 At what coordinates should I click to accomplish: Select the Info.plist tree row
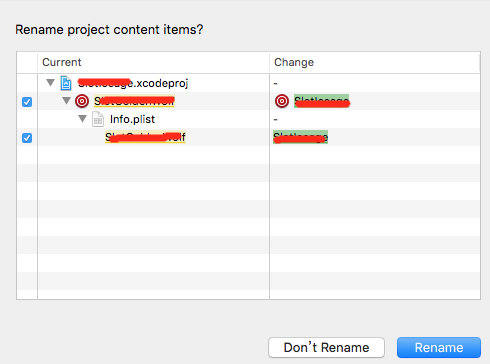click(x=248, y=119)
